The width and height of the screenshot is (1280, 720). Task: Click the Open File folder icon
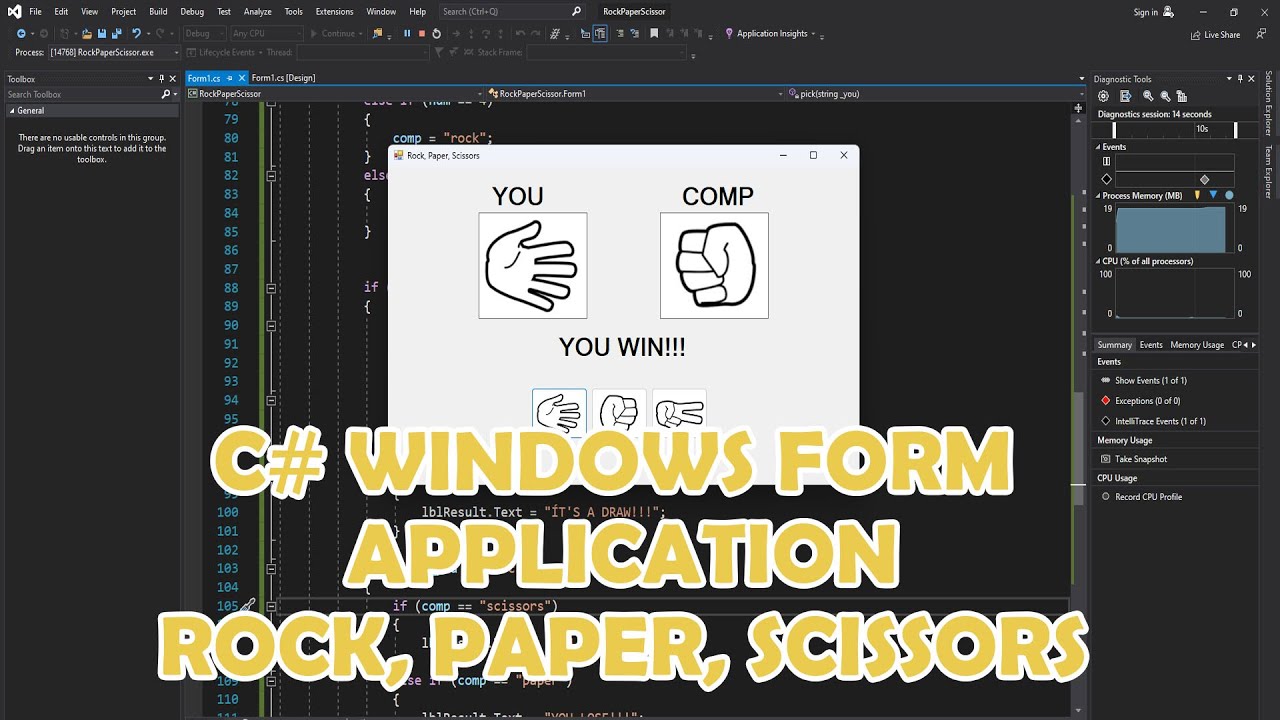pos(87,33)
